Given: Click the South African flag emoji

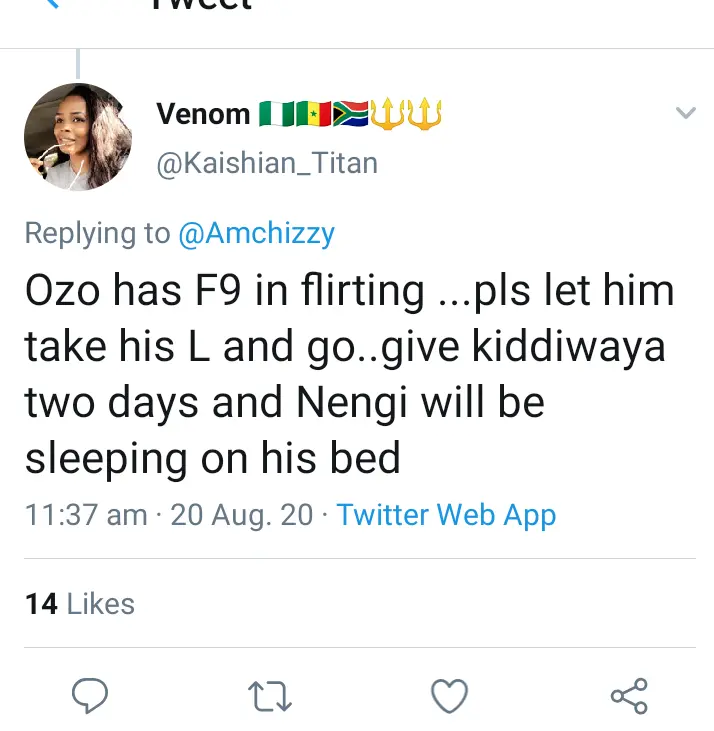Looking at the screenshot, I should [351, 114].
